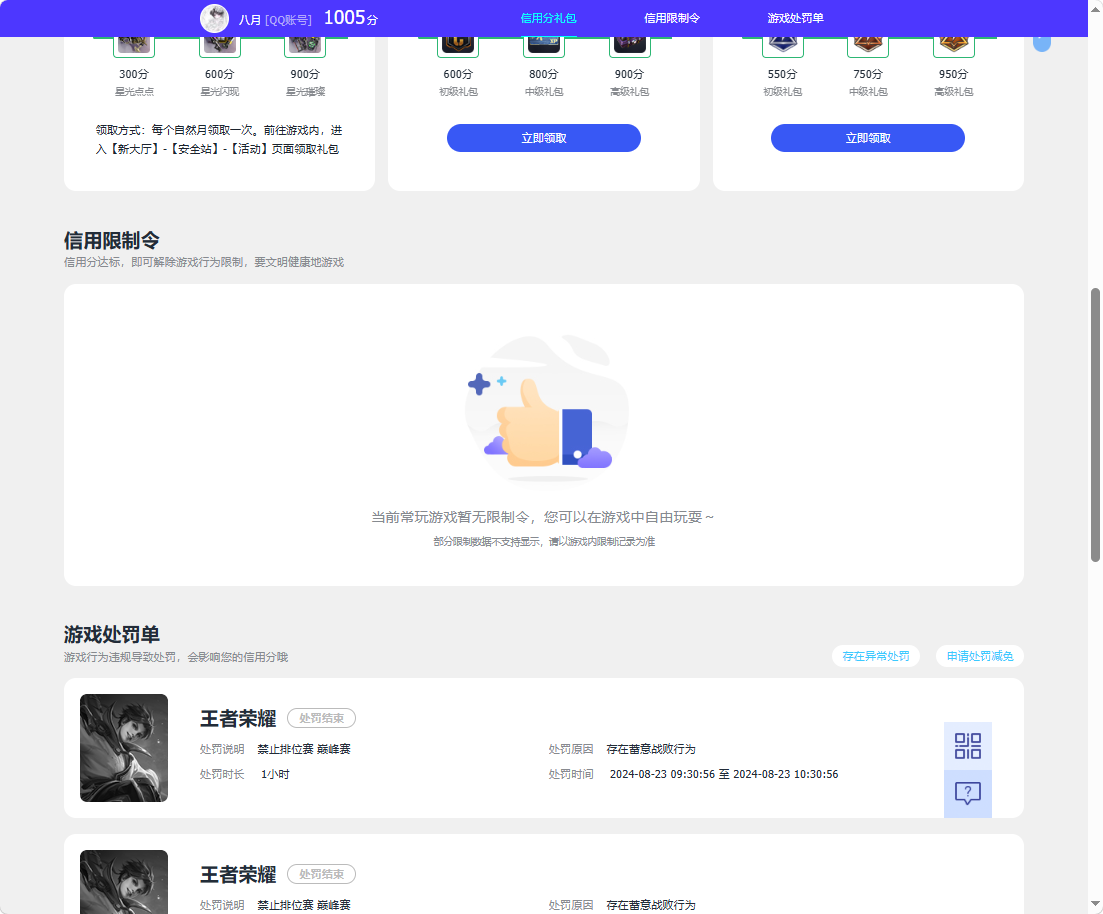Click the question mark feedback icon
The height and width of the screenshot is (914, 1103).
[x=967, y=794]
